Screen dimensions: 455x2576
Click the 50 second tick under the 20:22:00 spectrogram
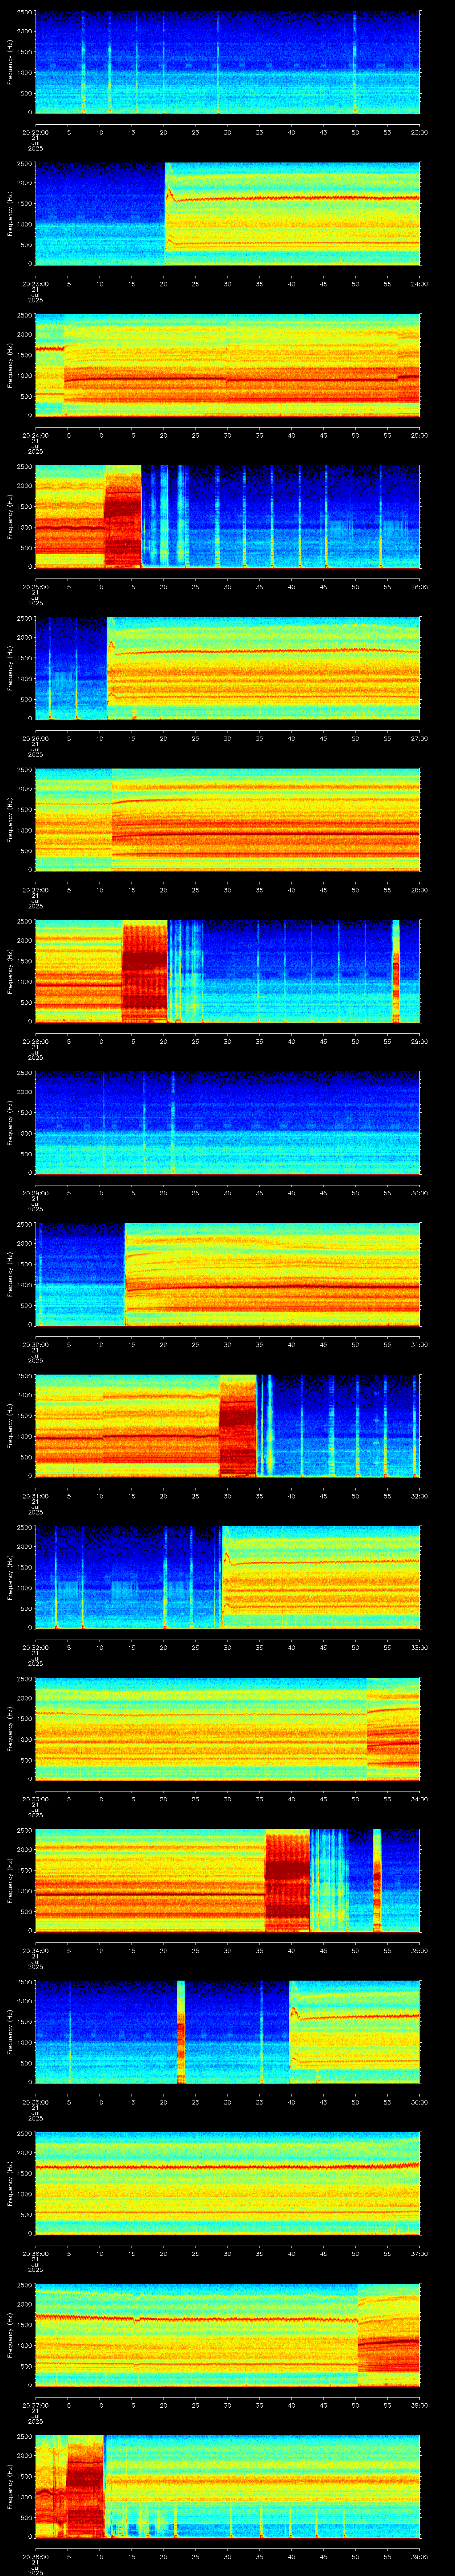[x=355, y=132]
